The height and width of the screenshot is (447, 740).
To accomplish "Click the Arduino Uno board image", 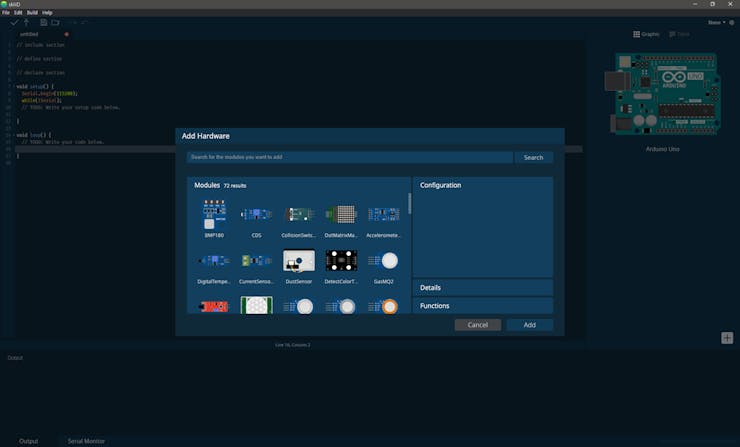I will (x=663, y=93).
